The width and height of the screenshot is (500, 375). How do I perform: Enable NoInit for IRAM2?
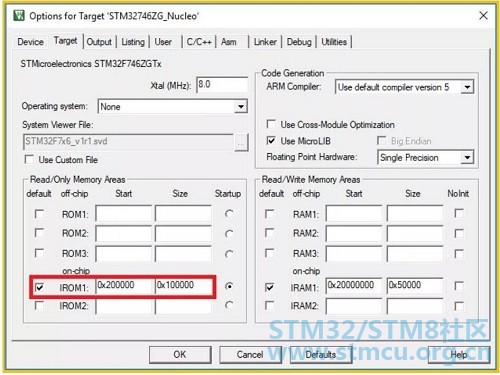pos(459,306)
